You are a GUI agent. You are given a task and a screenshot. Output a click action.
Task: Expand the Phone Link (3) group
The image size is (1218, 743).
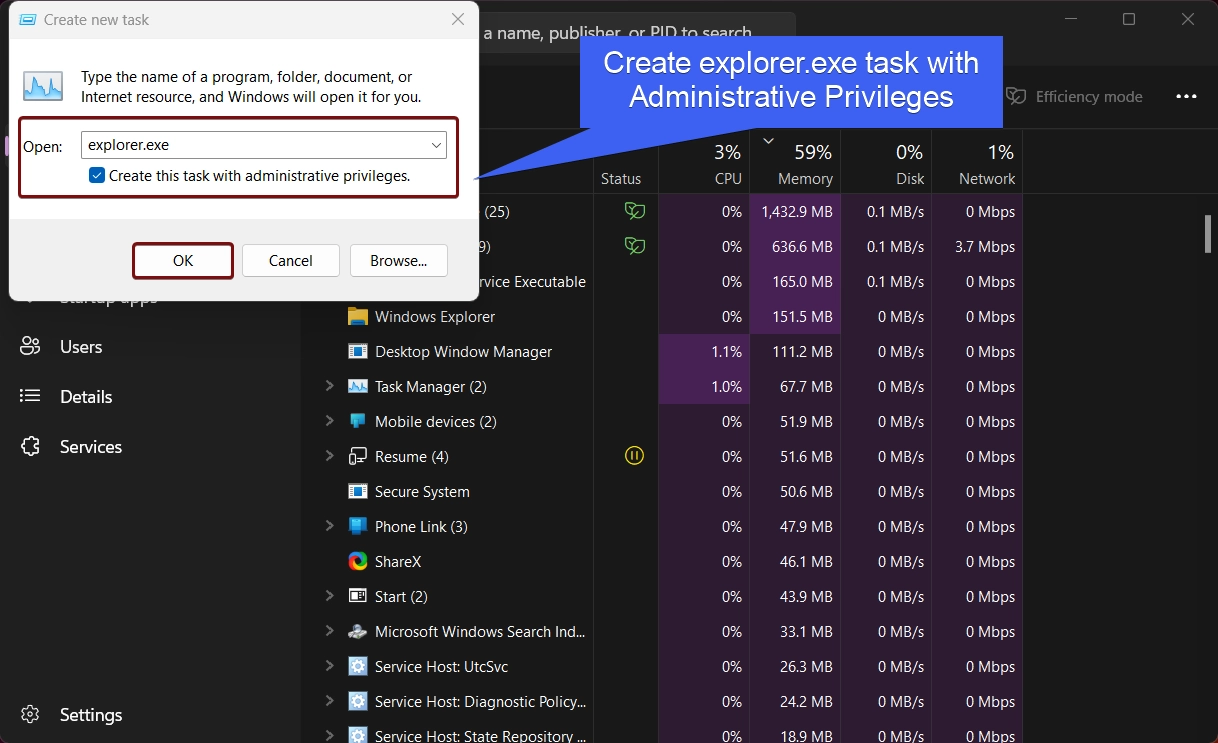pos(329,526)
